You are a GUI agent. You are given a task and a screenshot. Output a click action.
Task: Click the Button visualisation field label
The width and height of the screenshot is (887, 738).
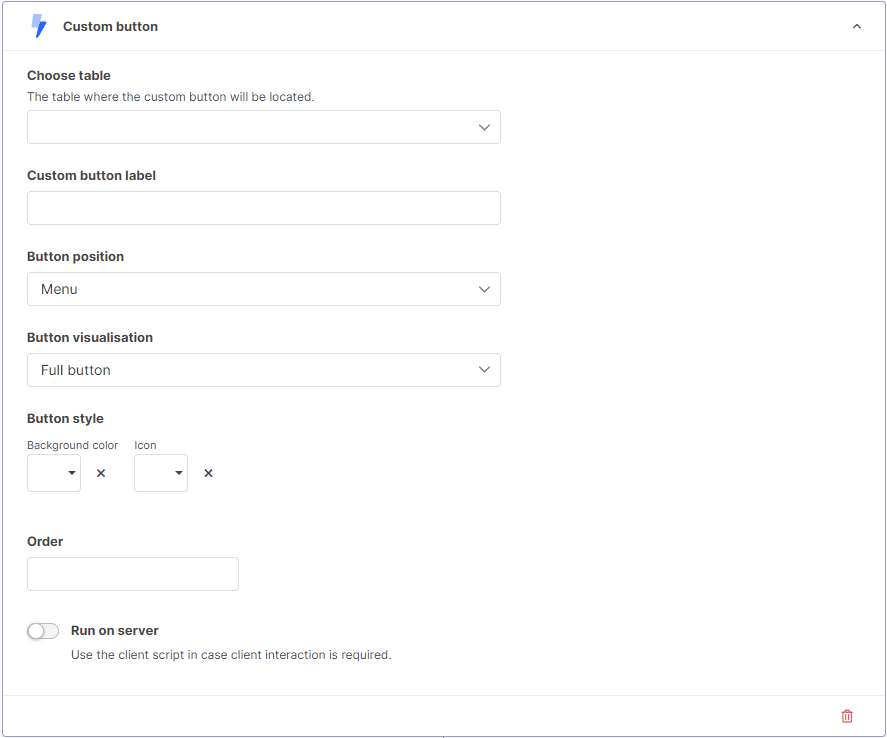[90, 337]
